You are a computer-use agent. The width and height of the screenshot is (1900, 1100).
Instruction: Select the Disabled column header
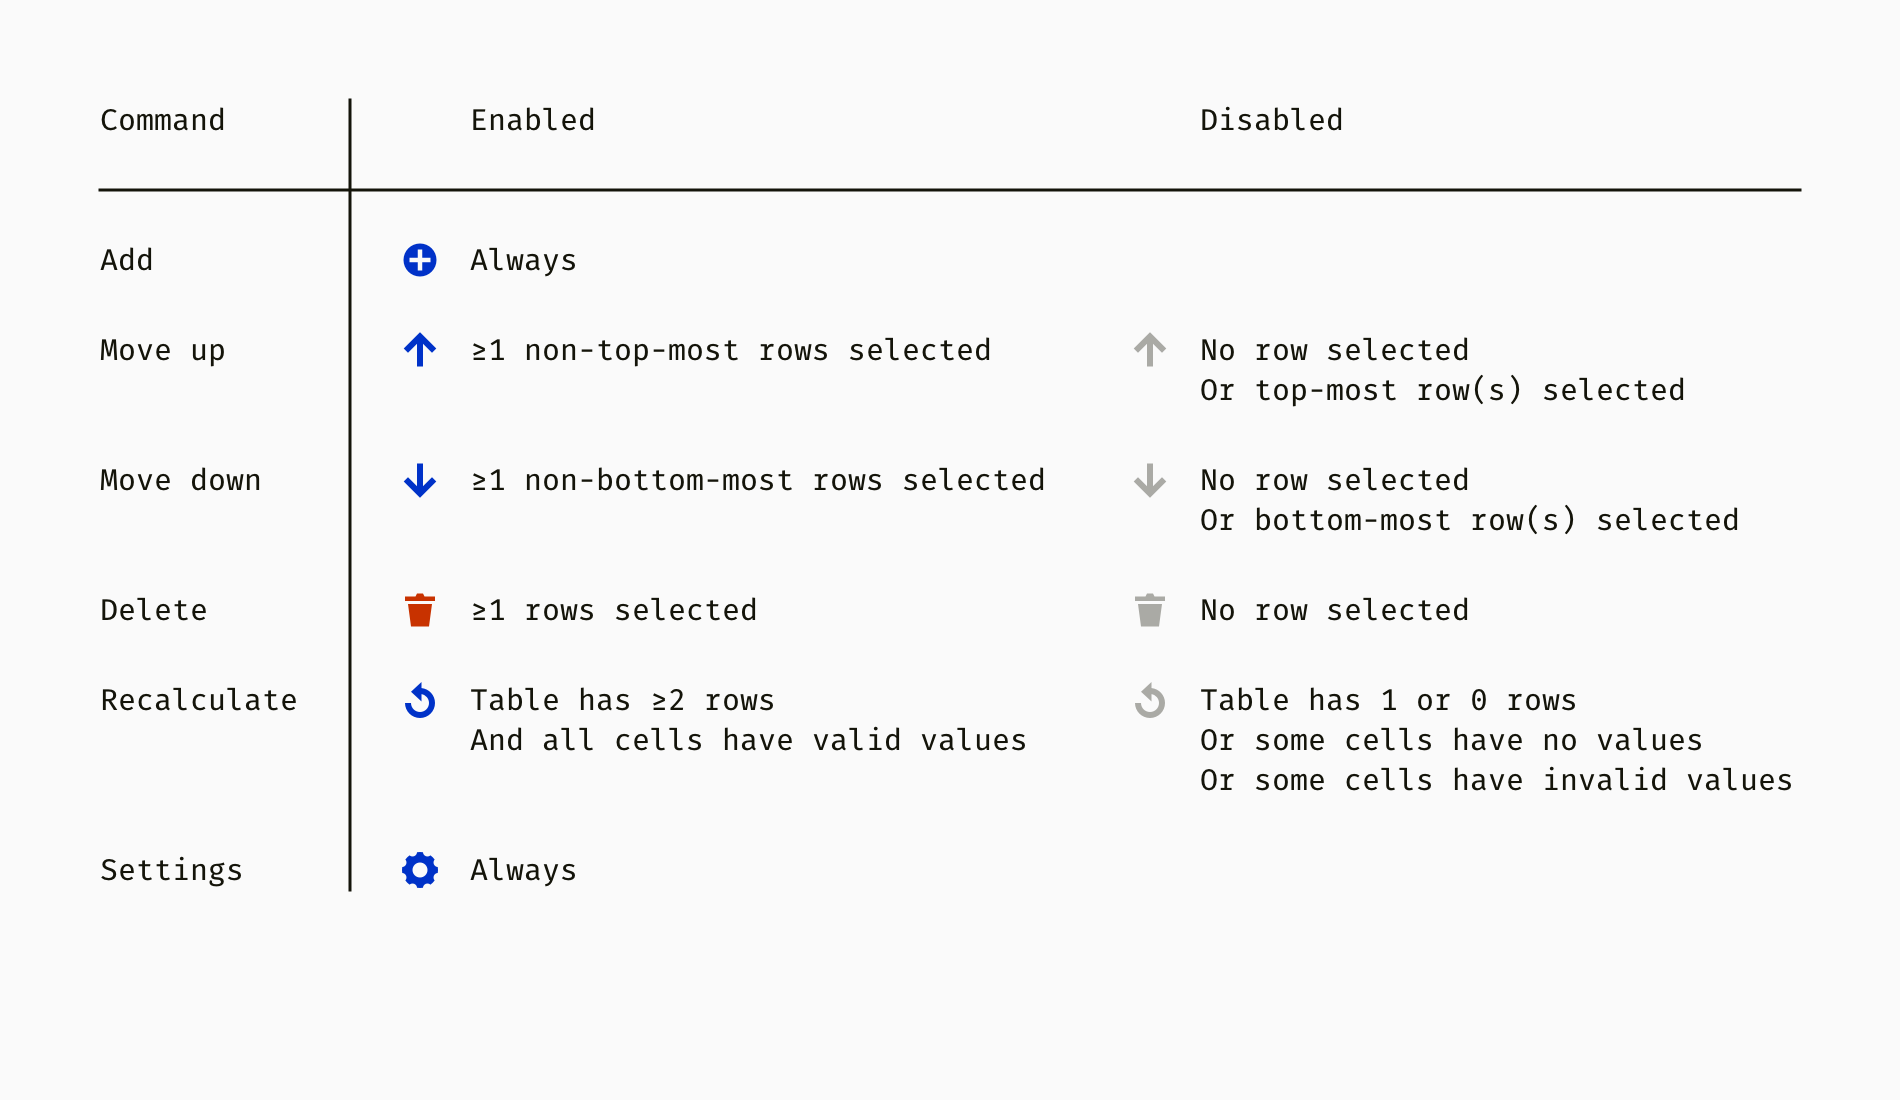(1271, 120)
